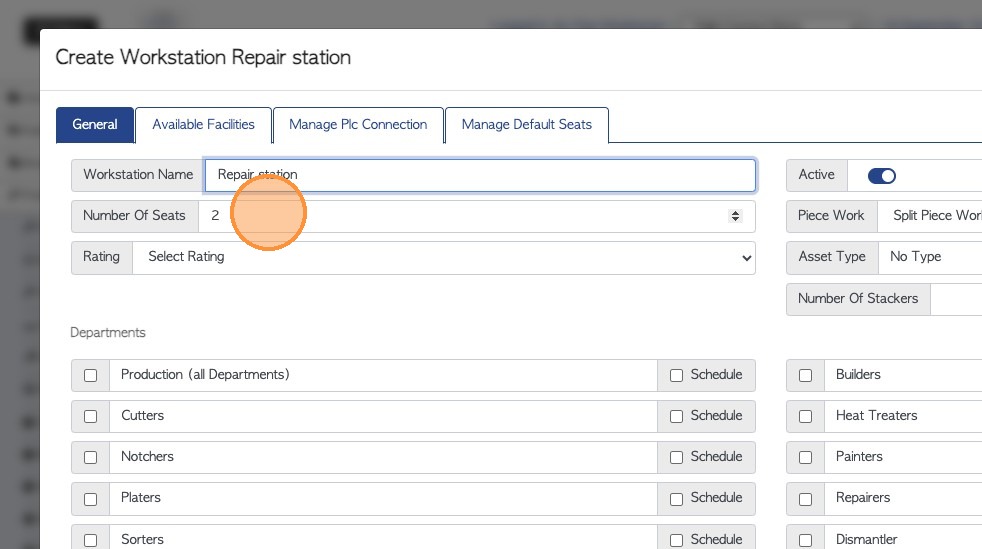Enable the Cutters department checkbox
The height and width of the screenshot is (549, 982).
[91, 417]
